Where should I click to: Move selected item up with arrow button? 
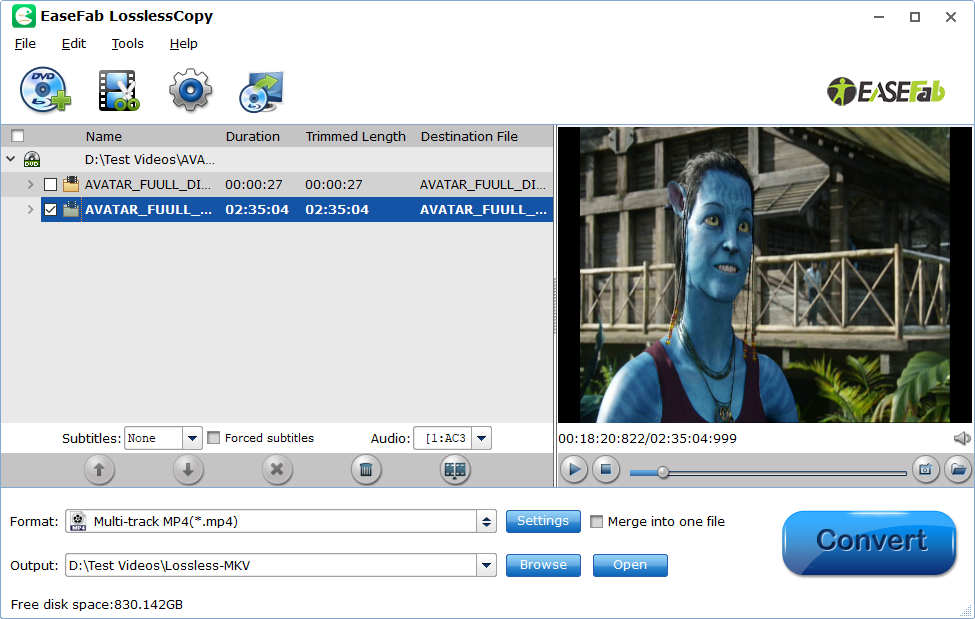coord(99,470)
